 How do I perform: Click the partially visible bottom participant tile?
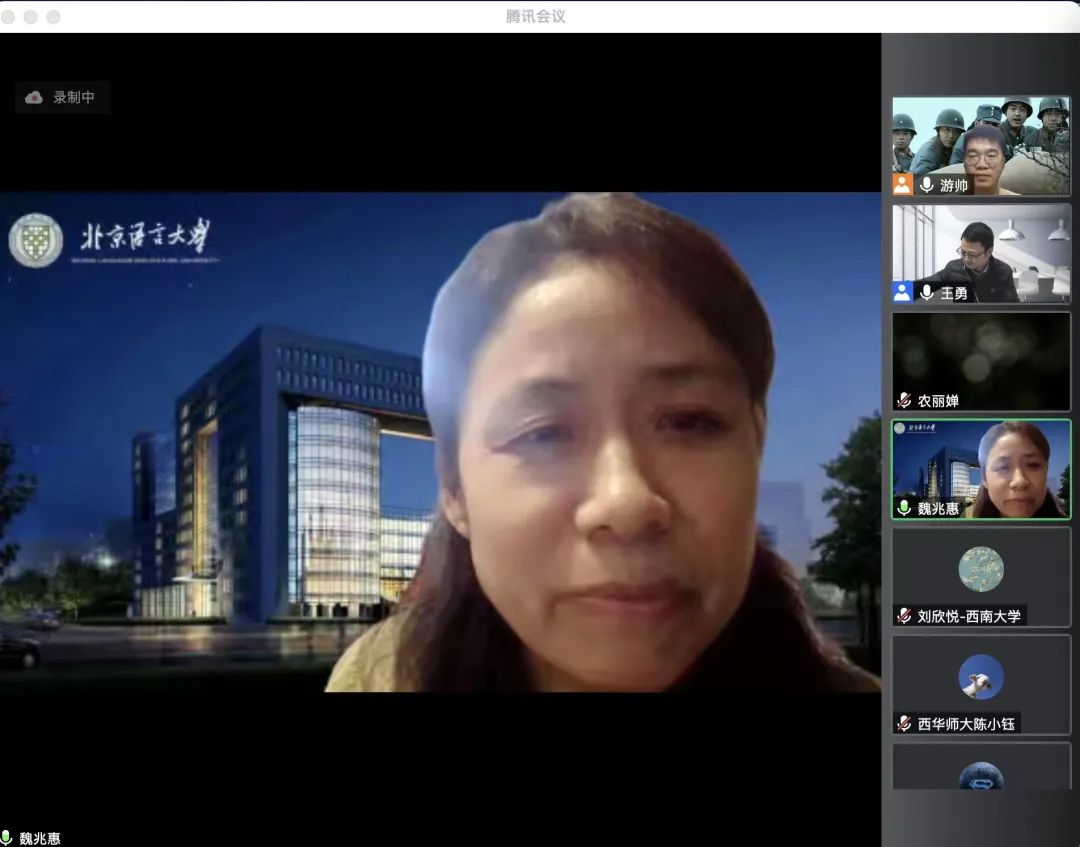coord(980,768)
